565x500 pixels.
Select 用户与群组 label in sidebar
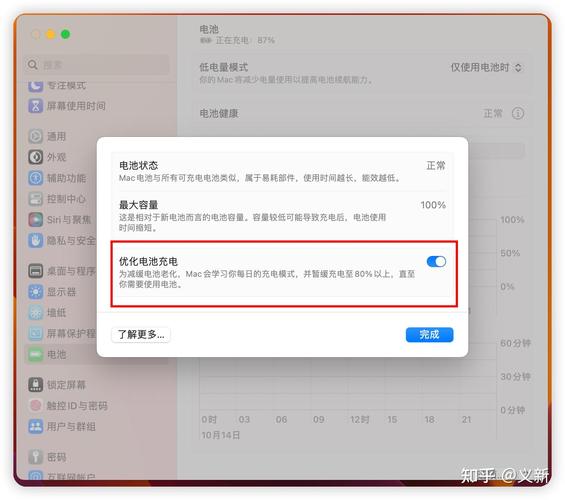click(71, 427)
